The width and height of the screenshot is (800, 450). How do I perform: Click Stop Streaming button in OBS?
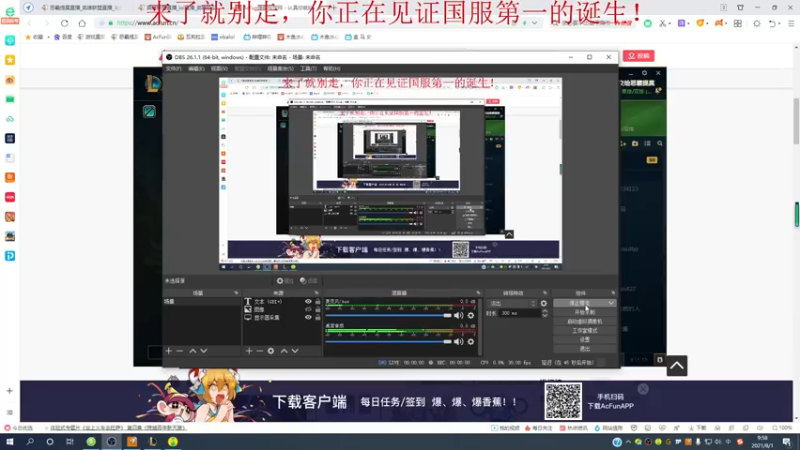pyautogui.click(x=580, y=303)
